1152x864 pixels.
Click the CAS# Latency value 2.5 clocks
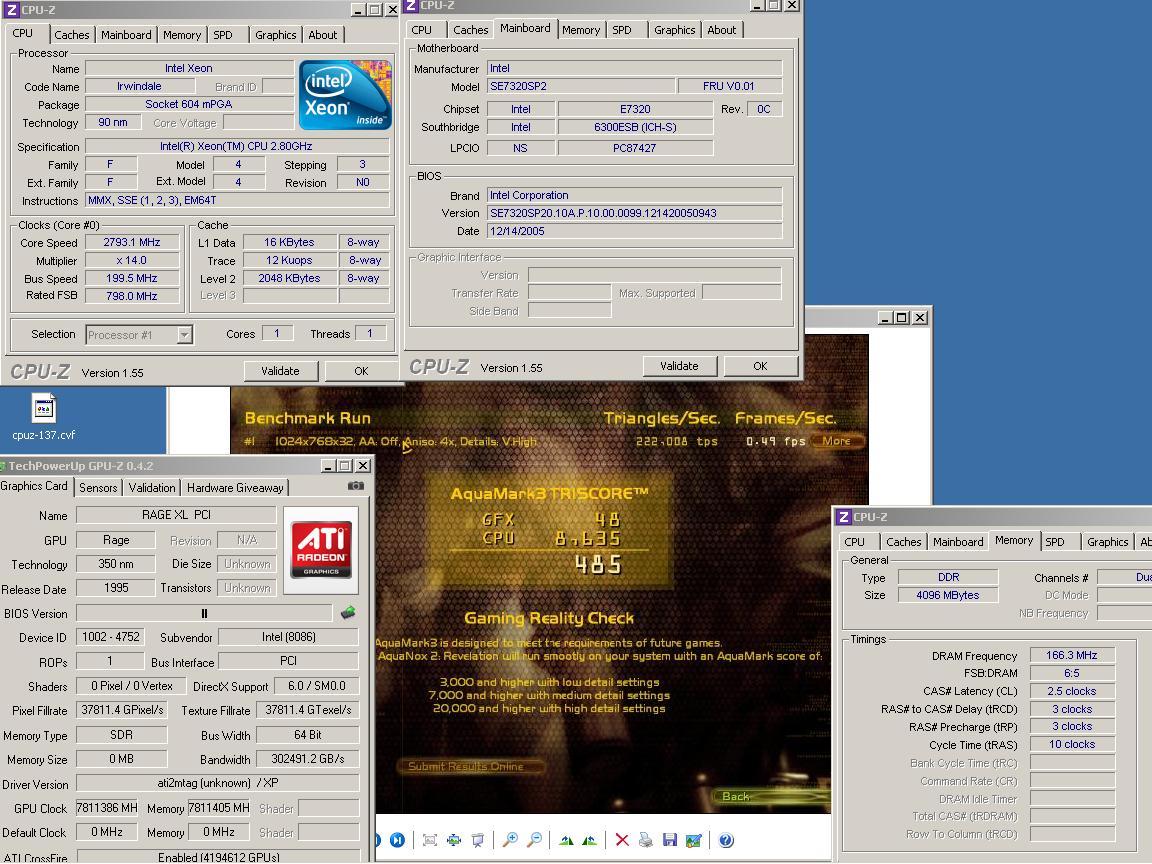[1072, 691]
